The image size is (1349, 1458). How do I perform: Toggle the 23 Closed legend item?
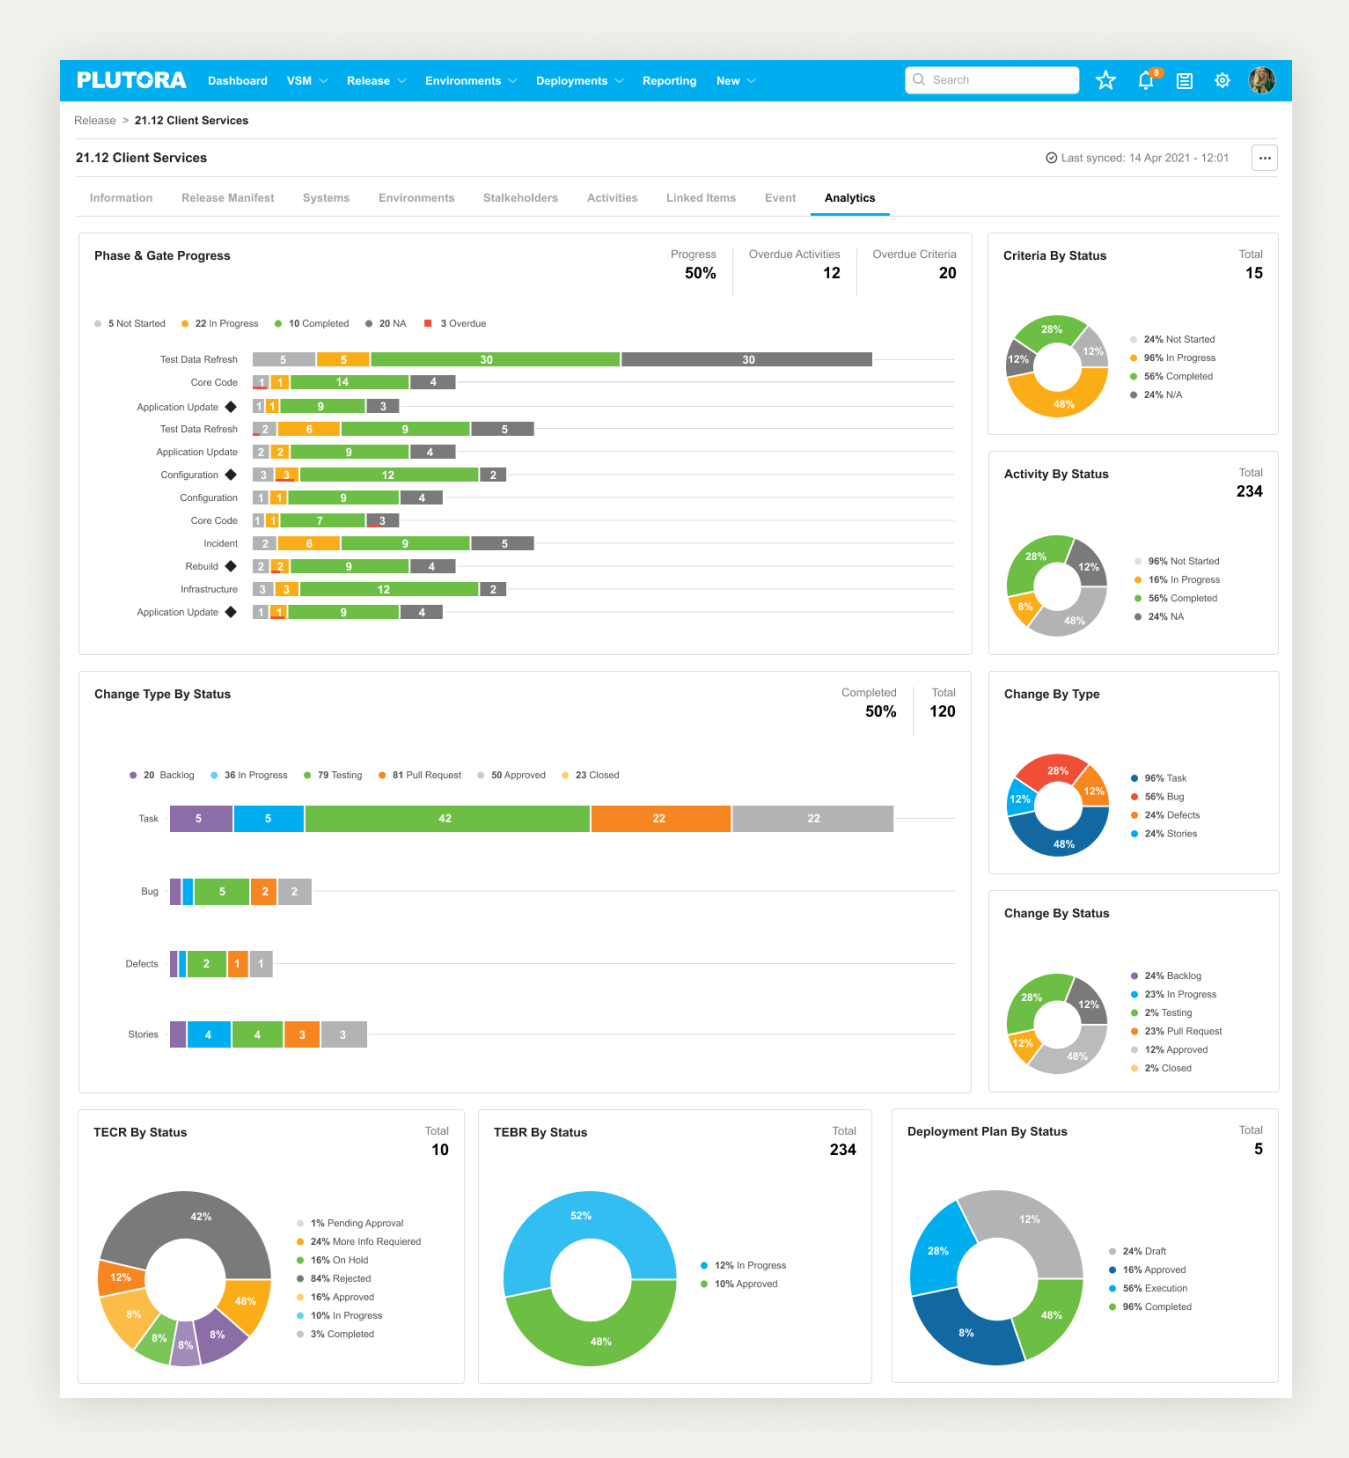pyautogui.click(x=590, y=775)
